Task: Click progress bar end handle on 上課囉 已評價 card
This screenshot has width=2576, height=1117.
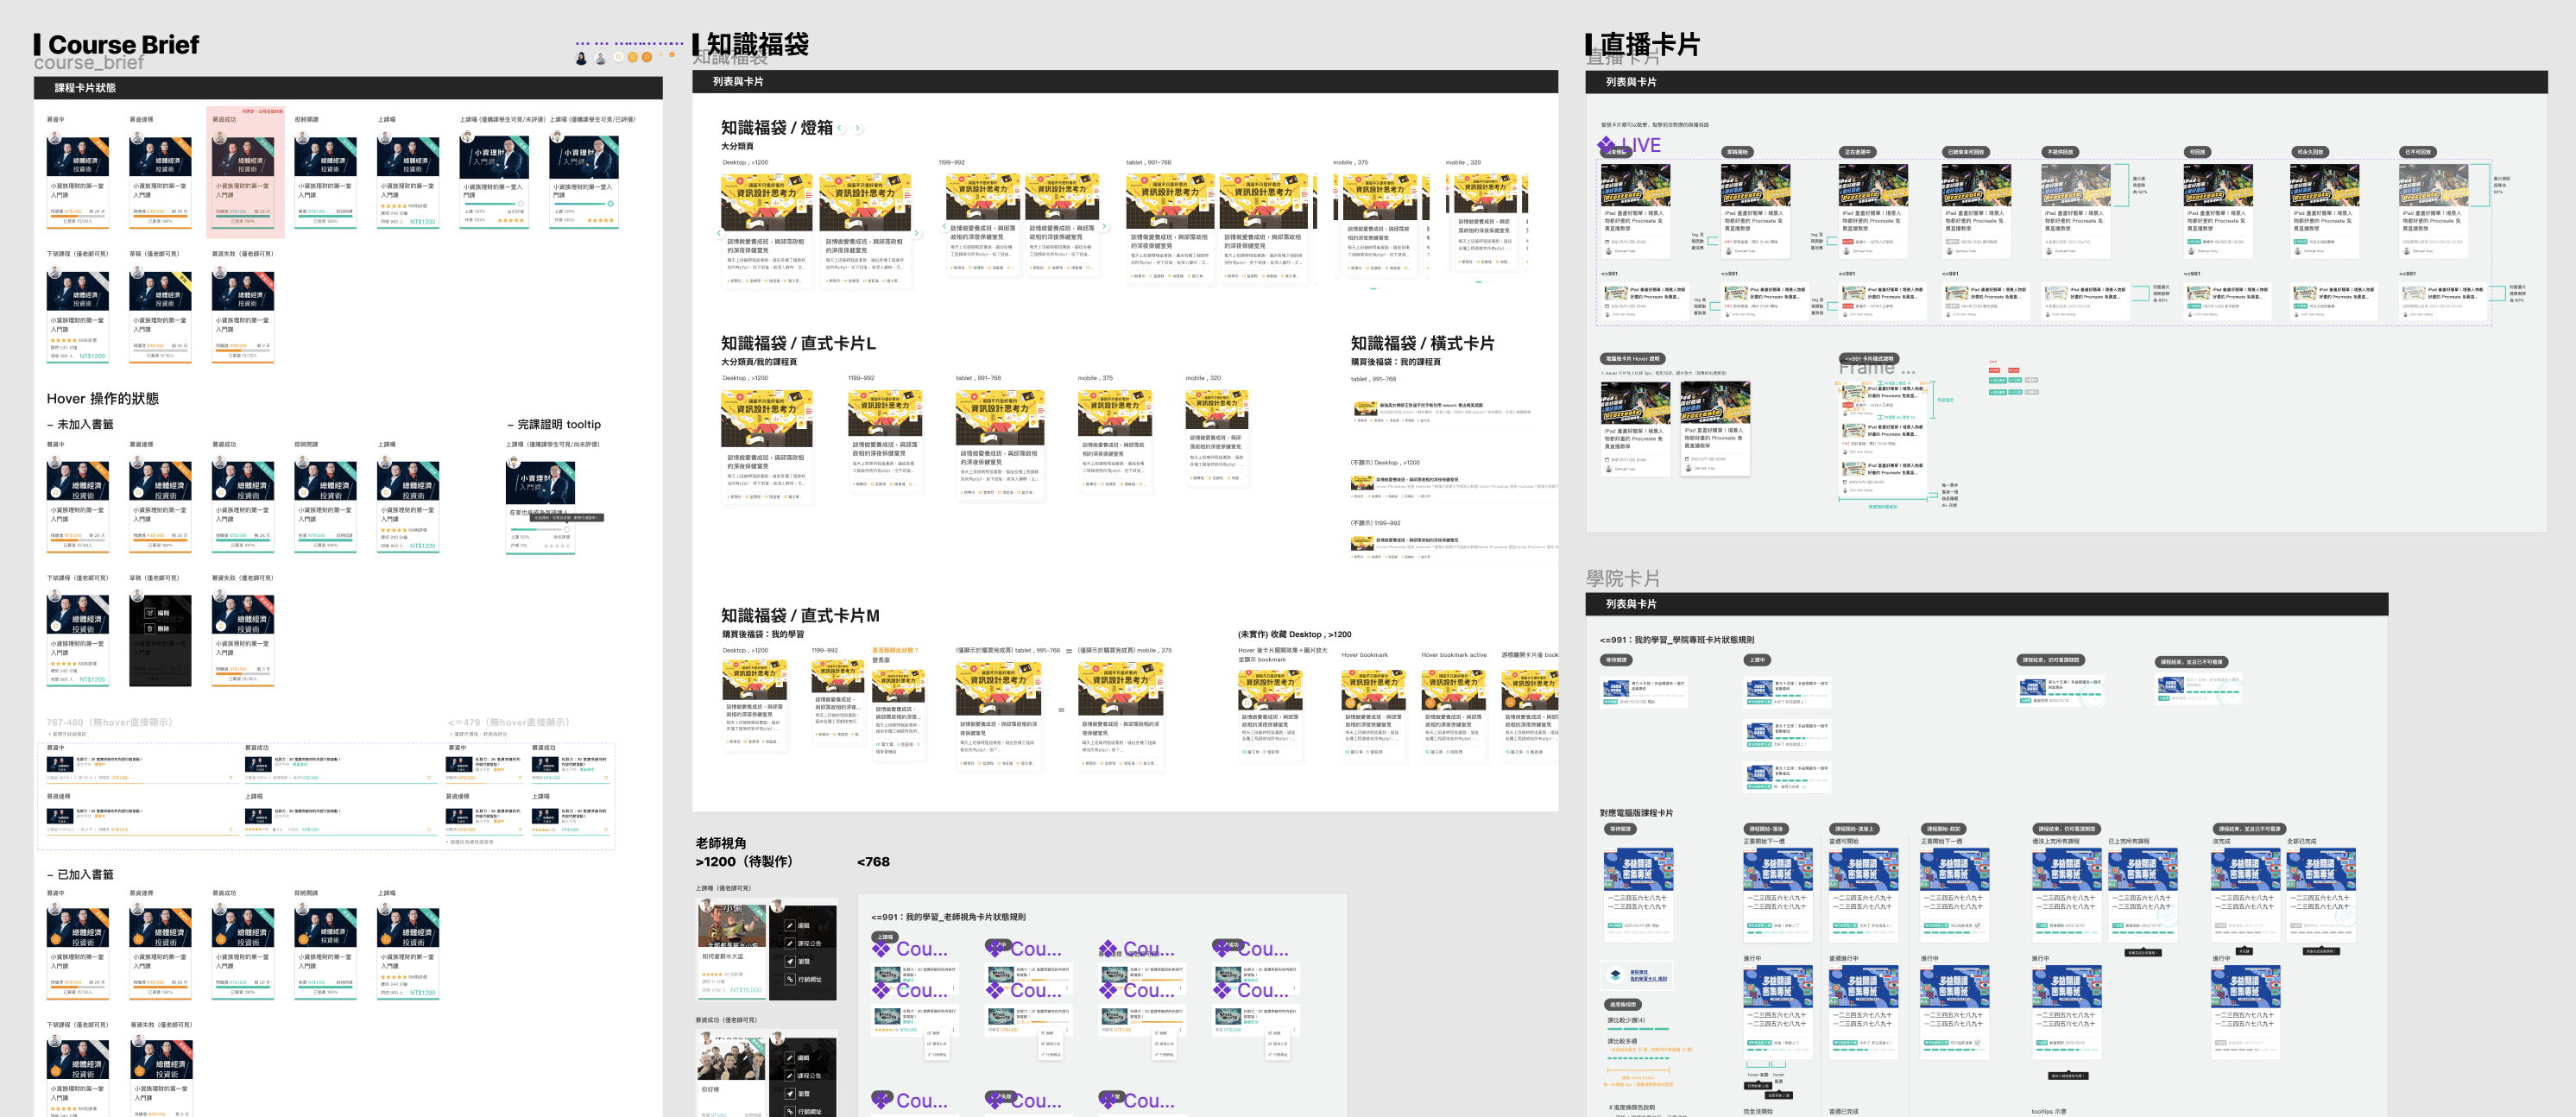Action: tap(610, 204)
